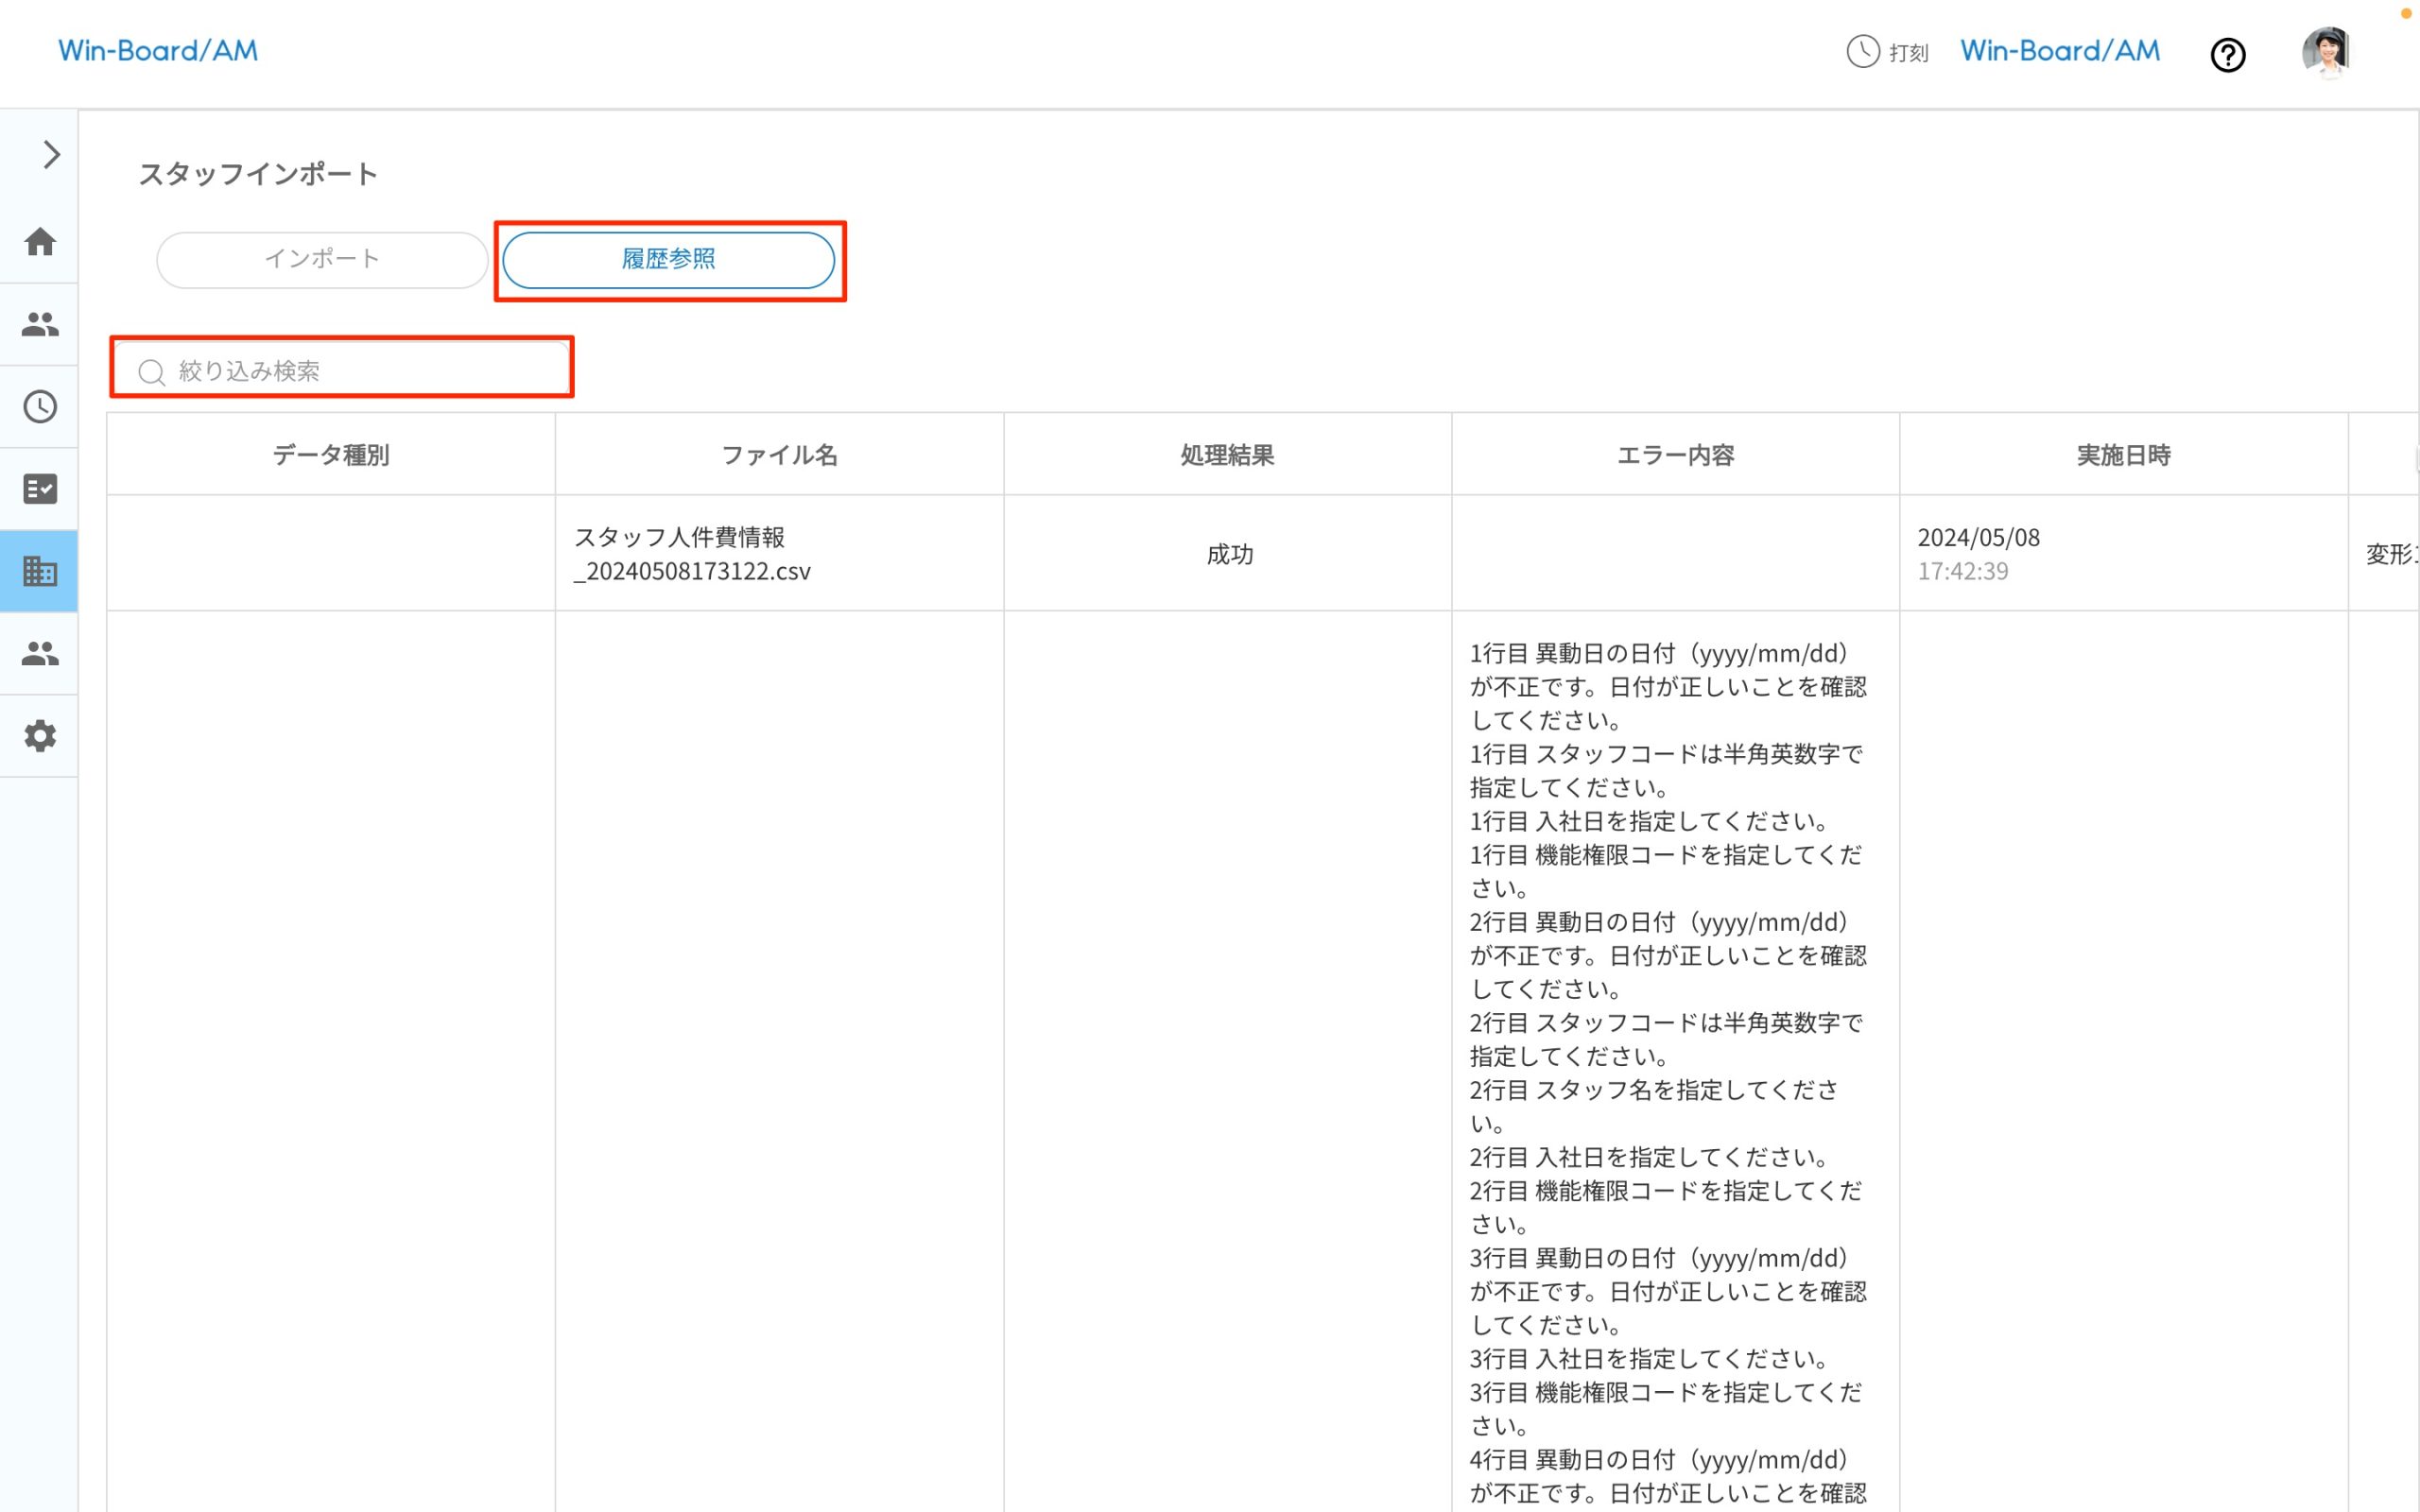Image resolution: width=2420 pixels, height=1512 pixels.
Task: Click the checklist document icon in sidebar
Action: (40, 488)
